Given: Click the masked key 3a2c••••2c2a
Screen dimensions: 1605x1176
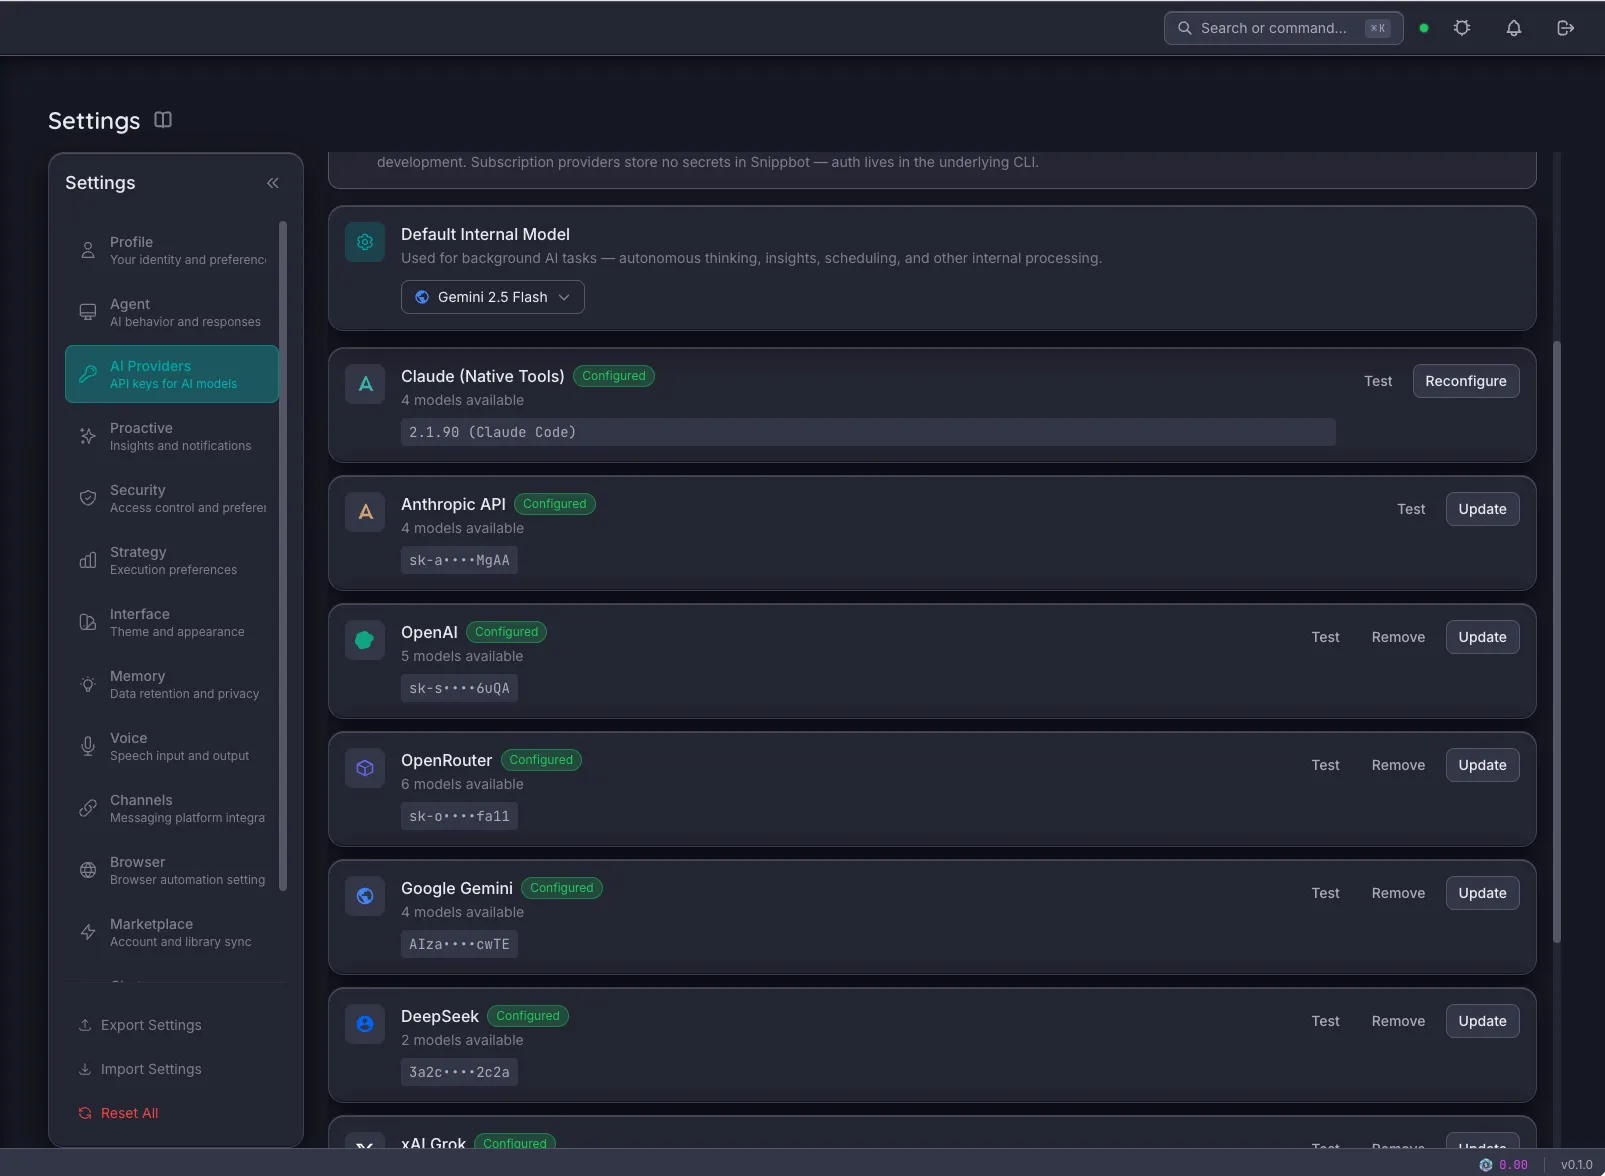Looking at the screenshot, I should [x=459, y=1072].
